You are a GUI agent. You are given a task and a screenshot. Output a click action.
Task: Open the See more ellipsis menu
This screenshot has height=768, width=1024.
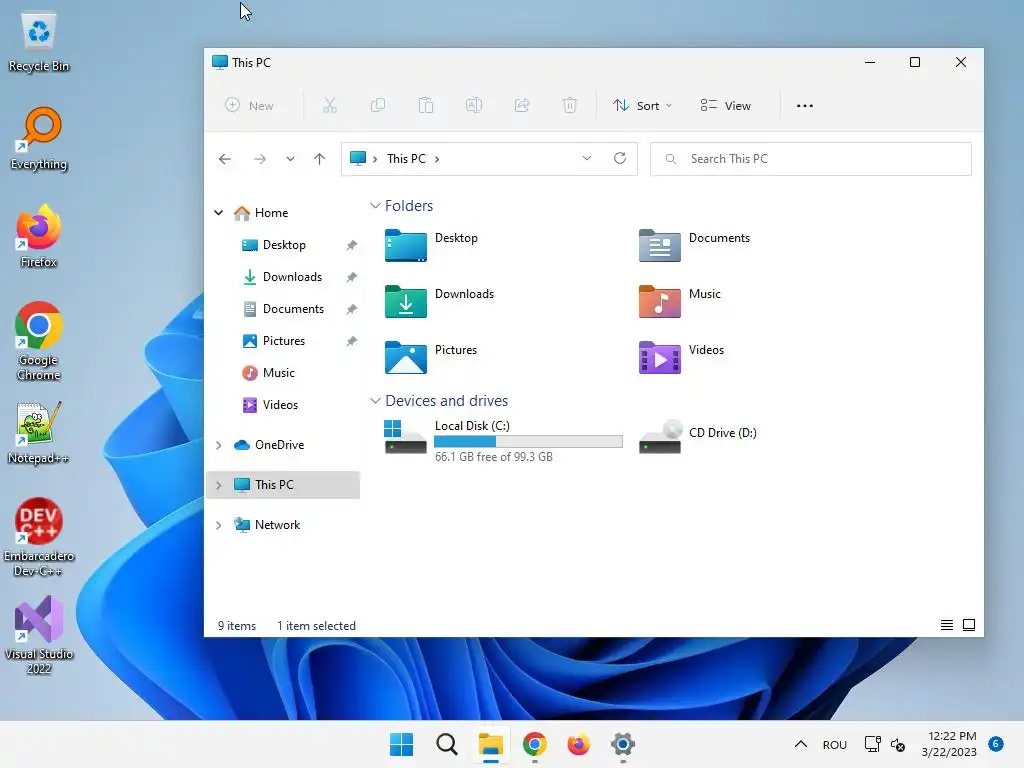(x=805, y=106)
